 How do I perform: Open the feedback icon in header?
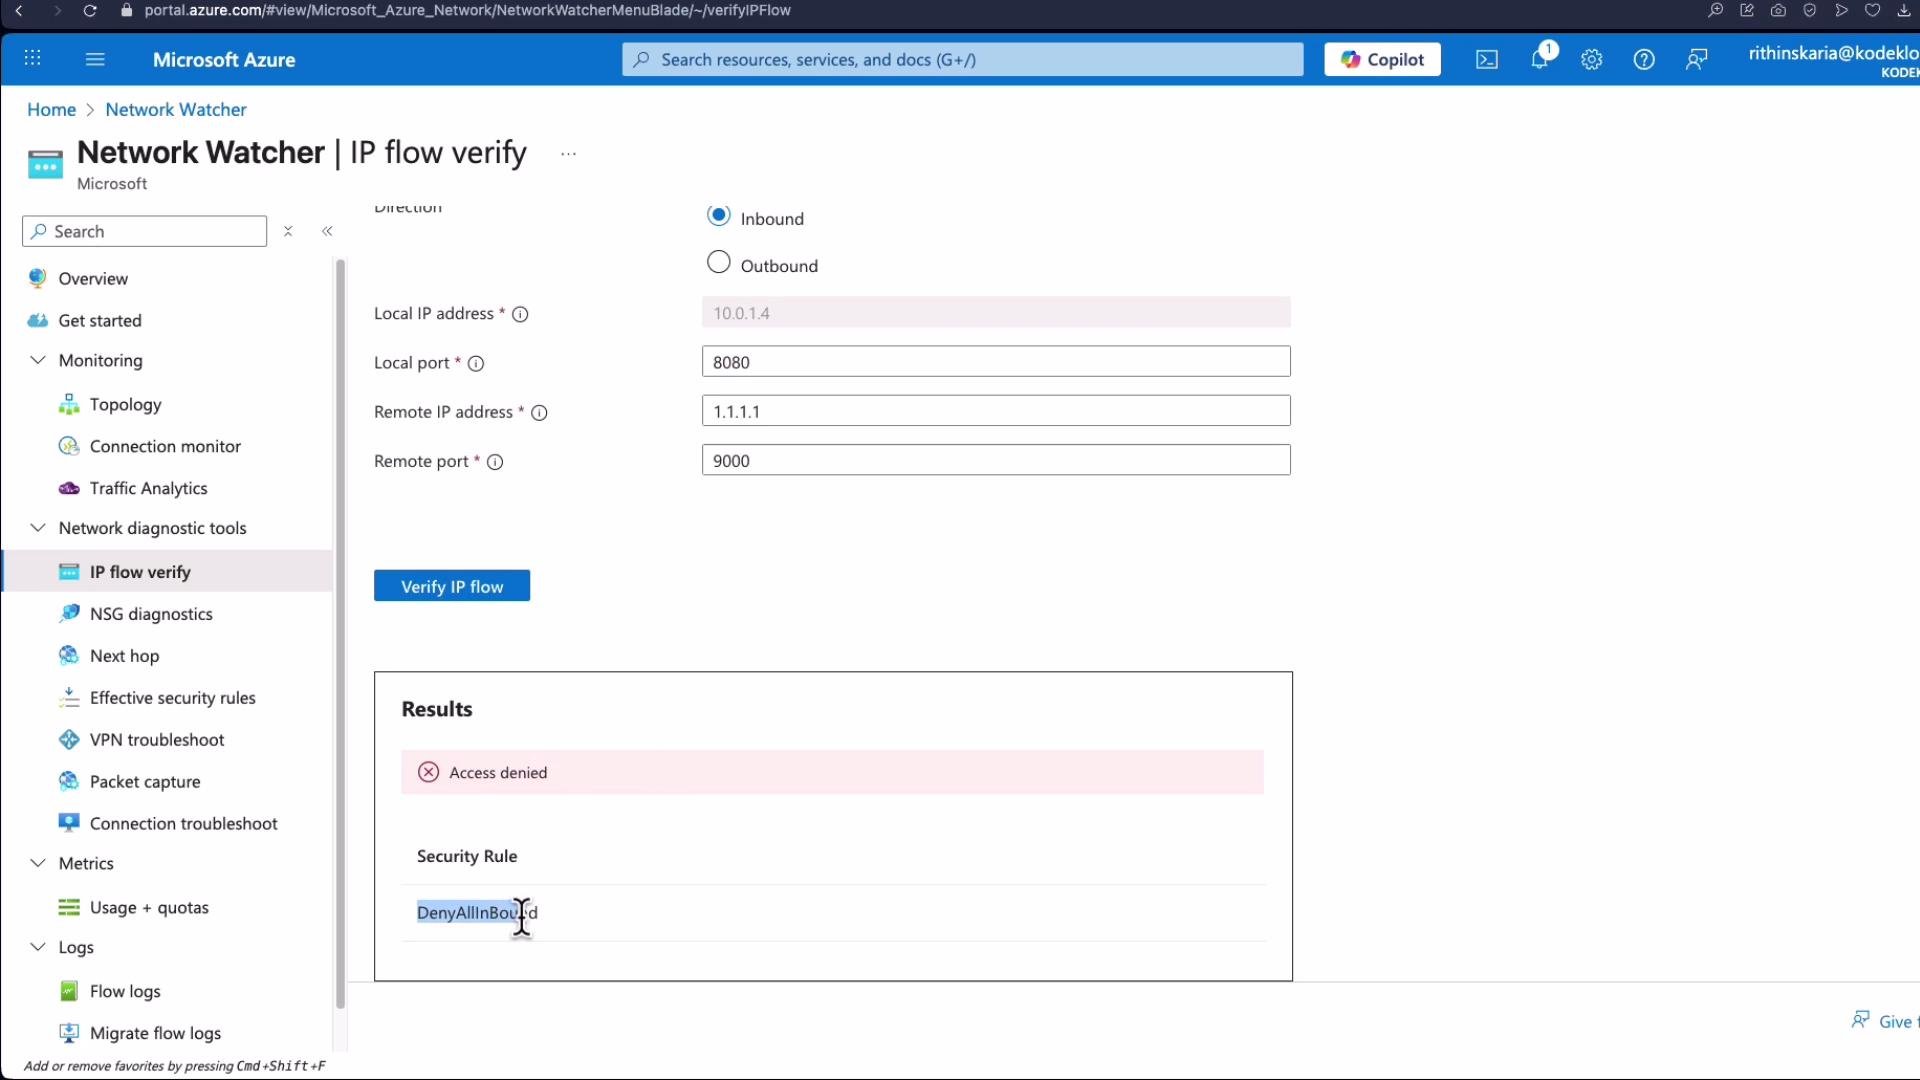point(1697,59)
